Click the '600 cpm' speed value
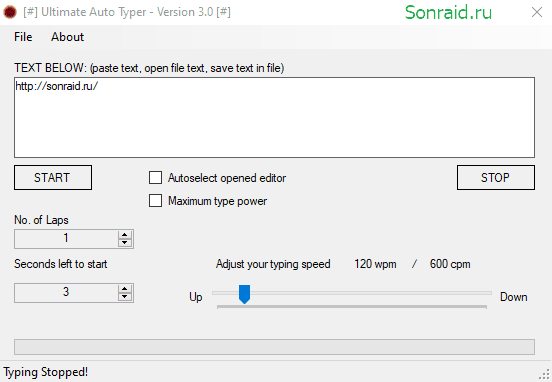Screen dimensions: 552x382 tap(450, 264)
